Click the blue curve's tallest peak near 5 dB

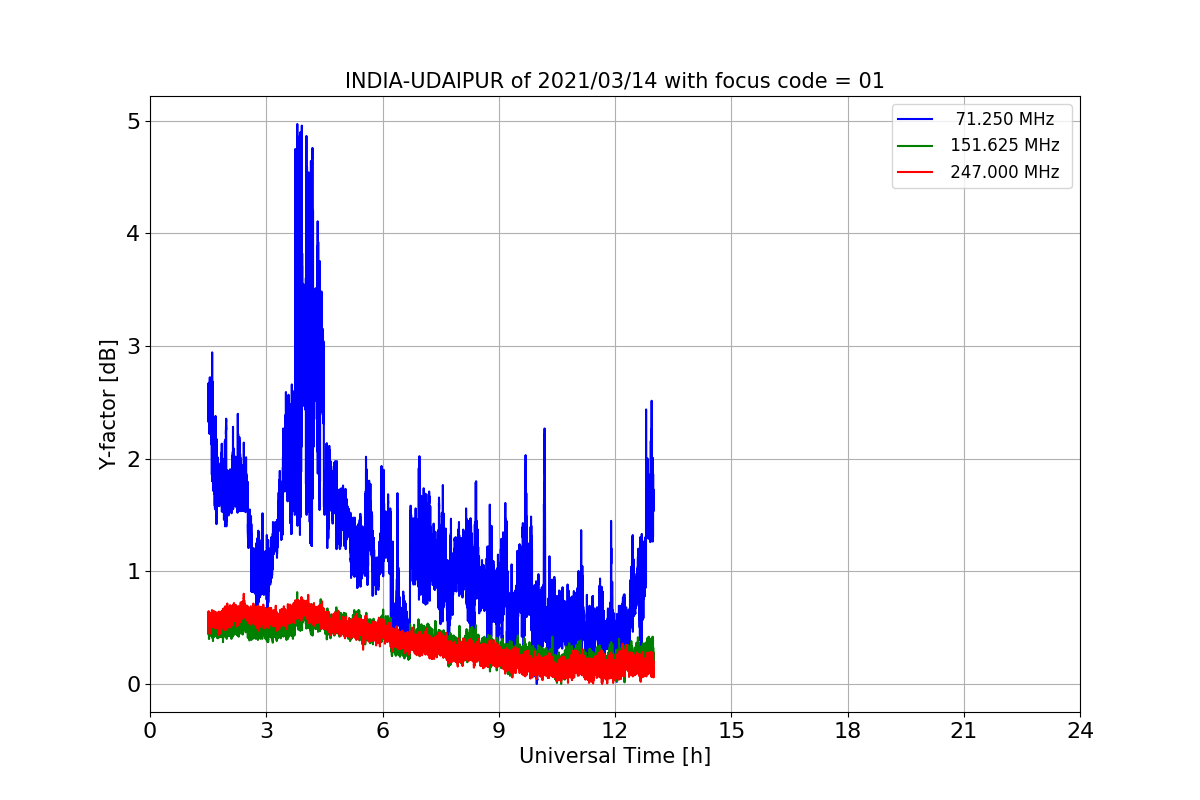[x=298, y=126]
